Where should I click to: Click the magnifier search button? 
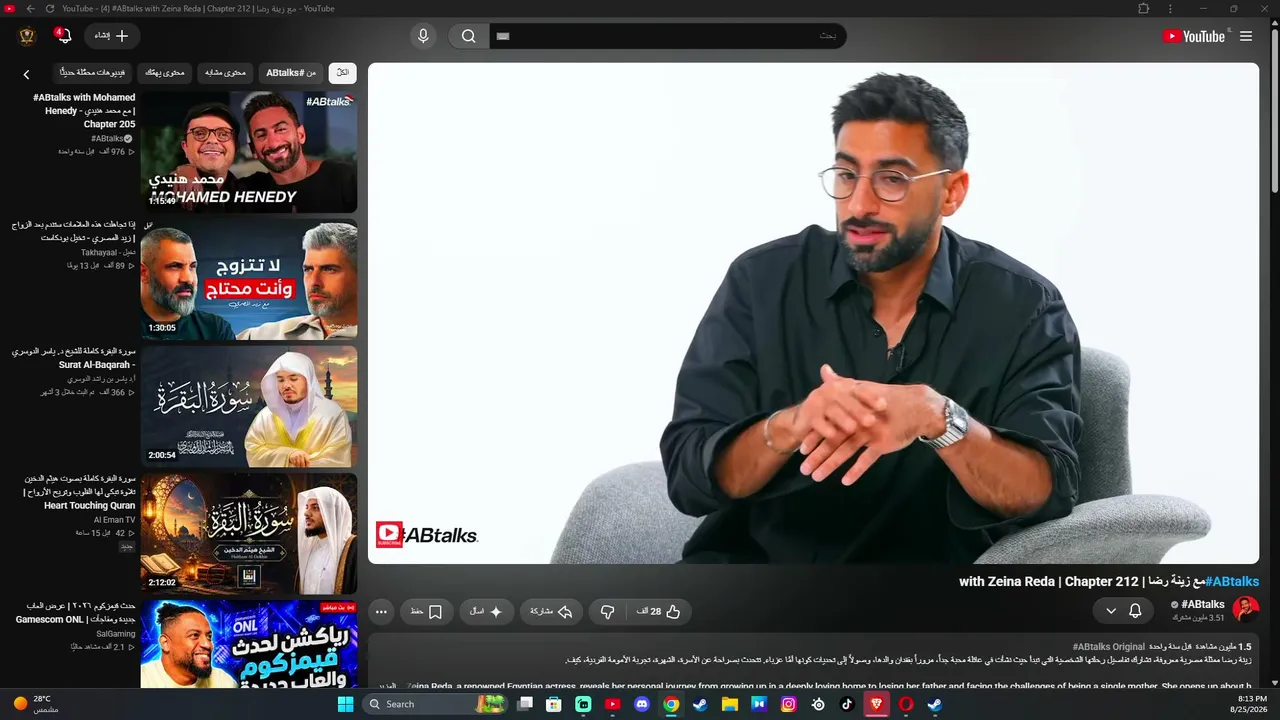tap(468, 36)
